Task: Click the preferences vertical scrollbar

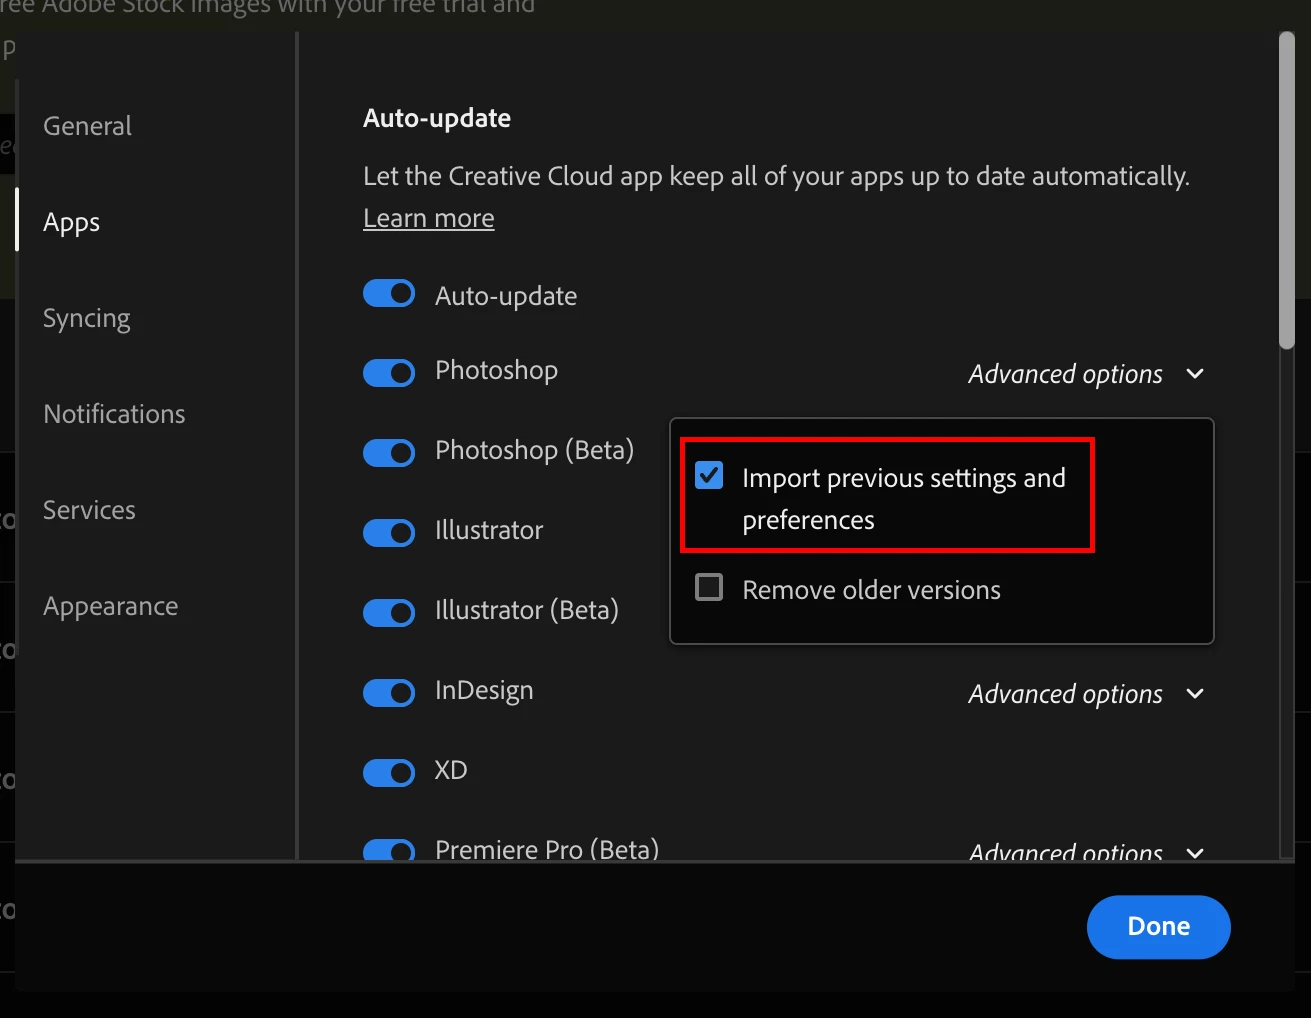Action: pyautogui.click(x=1287, y=190)
